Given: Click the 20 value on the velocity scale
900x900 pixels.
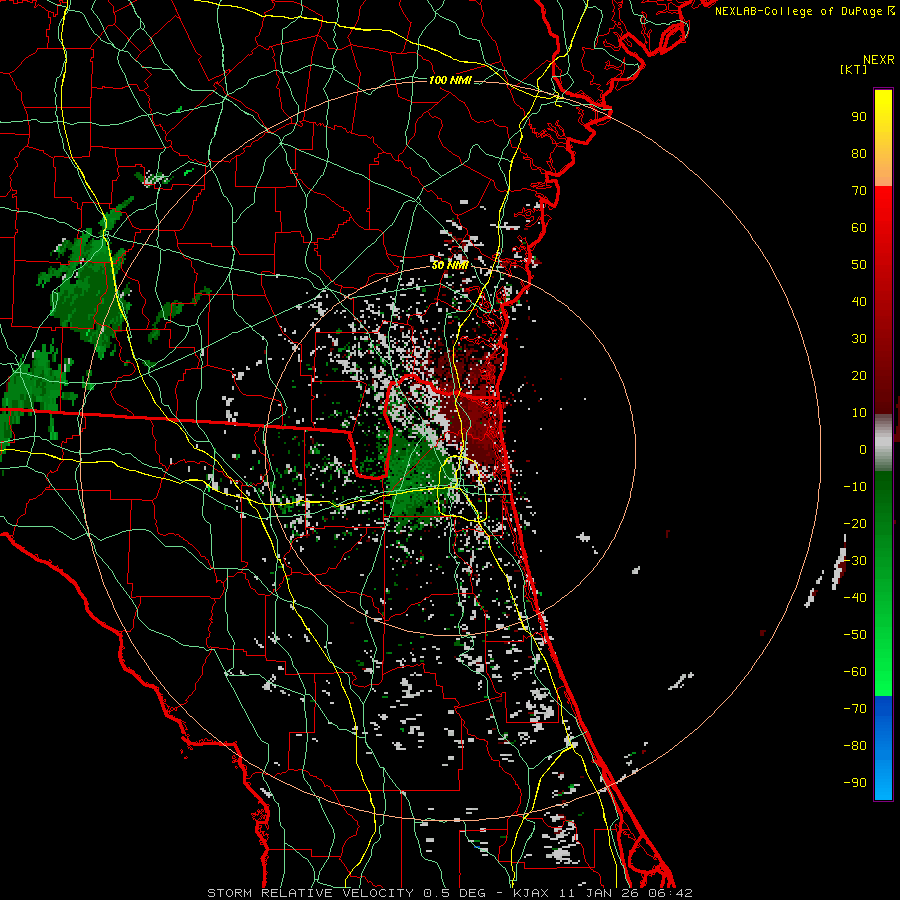Looking at the screenshot, I should pyautogui.click(x=859, y=375).
